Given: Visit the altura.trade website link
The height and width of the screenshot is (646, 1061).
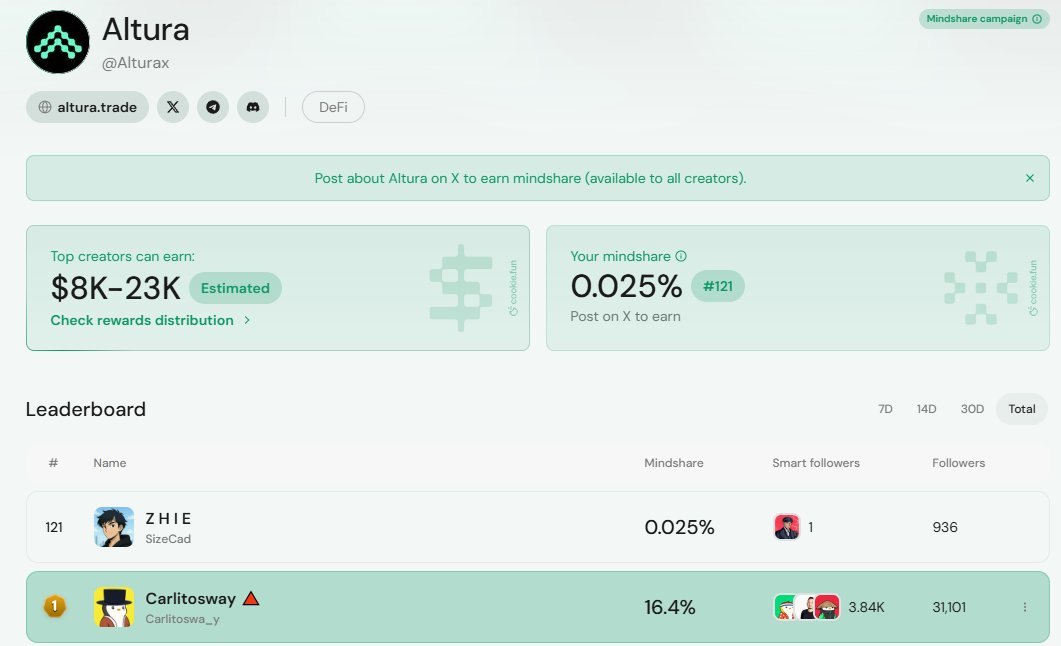Looking at the screenshot, I should (87, 107).
